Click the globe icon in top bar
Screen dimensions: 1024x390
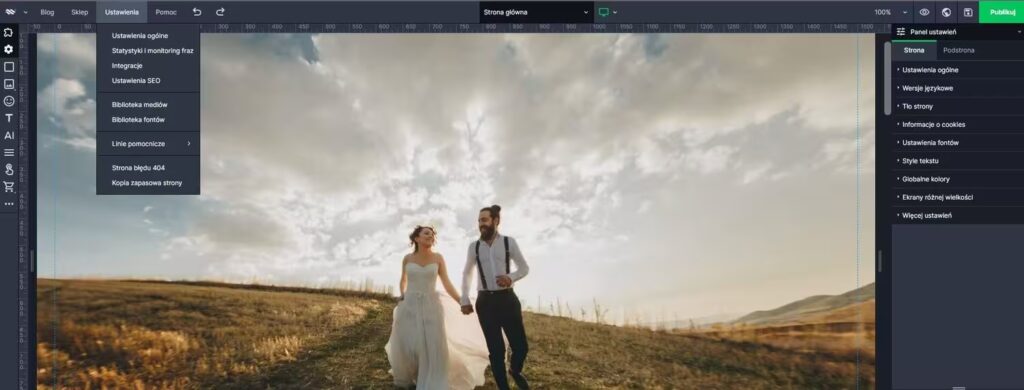coord(946,12)
